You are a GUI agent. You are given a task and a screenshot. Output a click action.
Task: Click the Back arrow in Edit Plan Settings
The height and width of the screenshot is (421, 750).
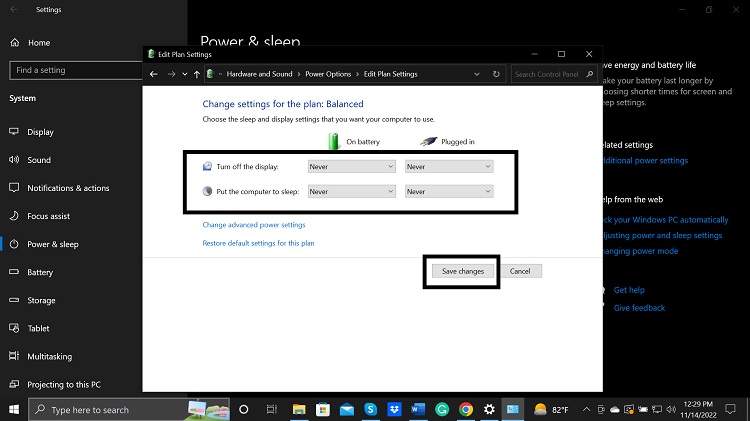coord(154,74)
